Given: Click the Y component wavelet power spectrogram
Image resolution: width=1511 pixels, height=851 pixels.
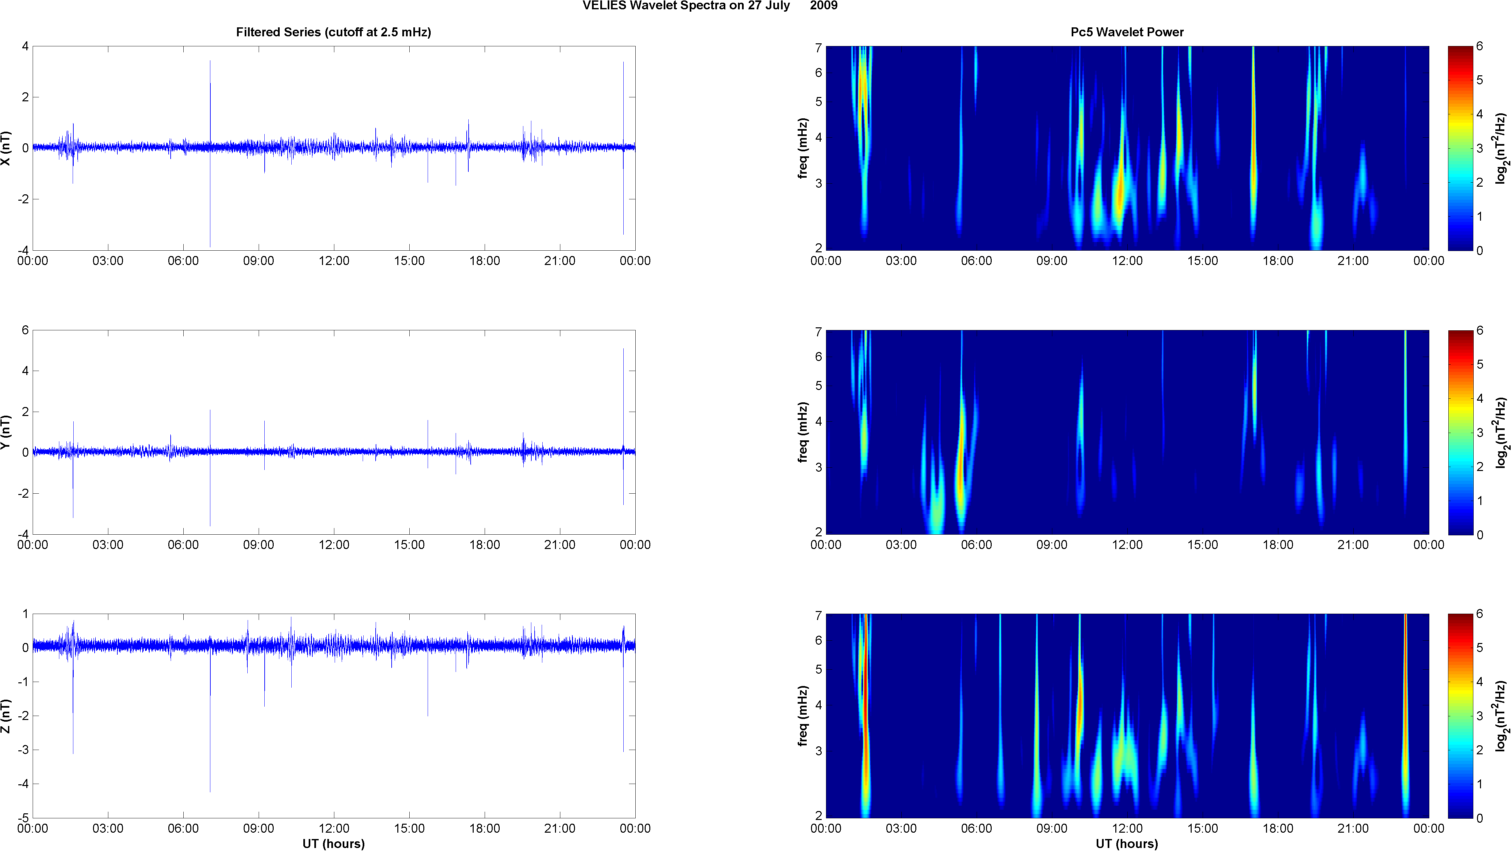Looking at the screenshot, I should pos(1127,432).
